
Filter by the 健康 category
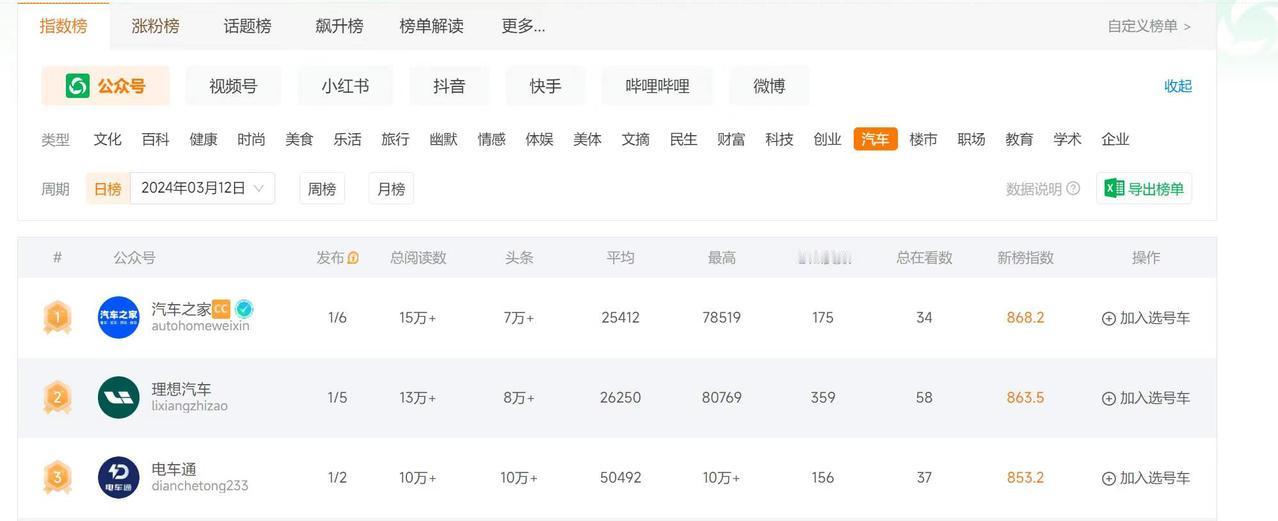point(203,139)
